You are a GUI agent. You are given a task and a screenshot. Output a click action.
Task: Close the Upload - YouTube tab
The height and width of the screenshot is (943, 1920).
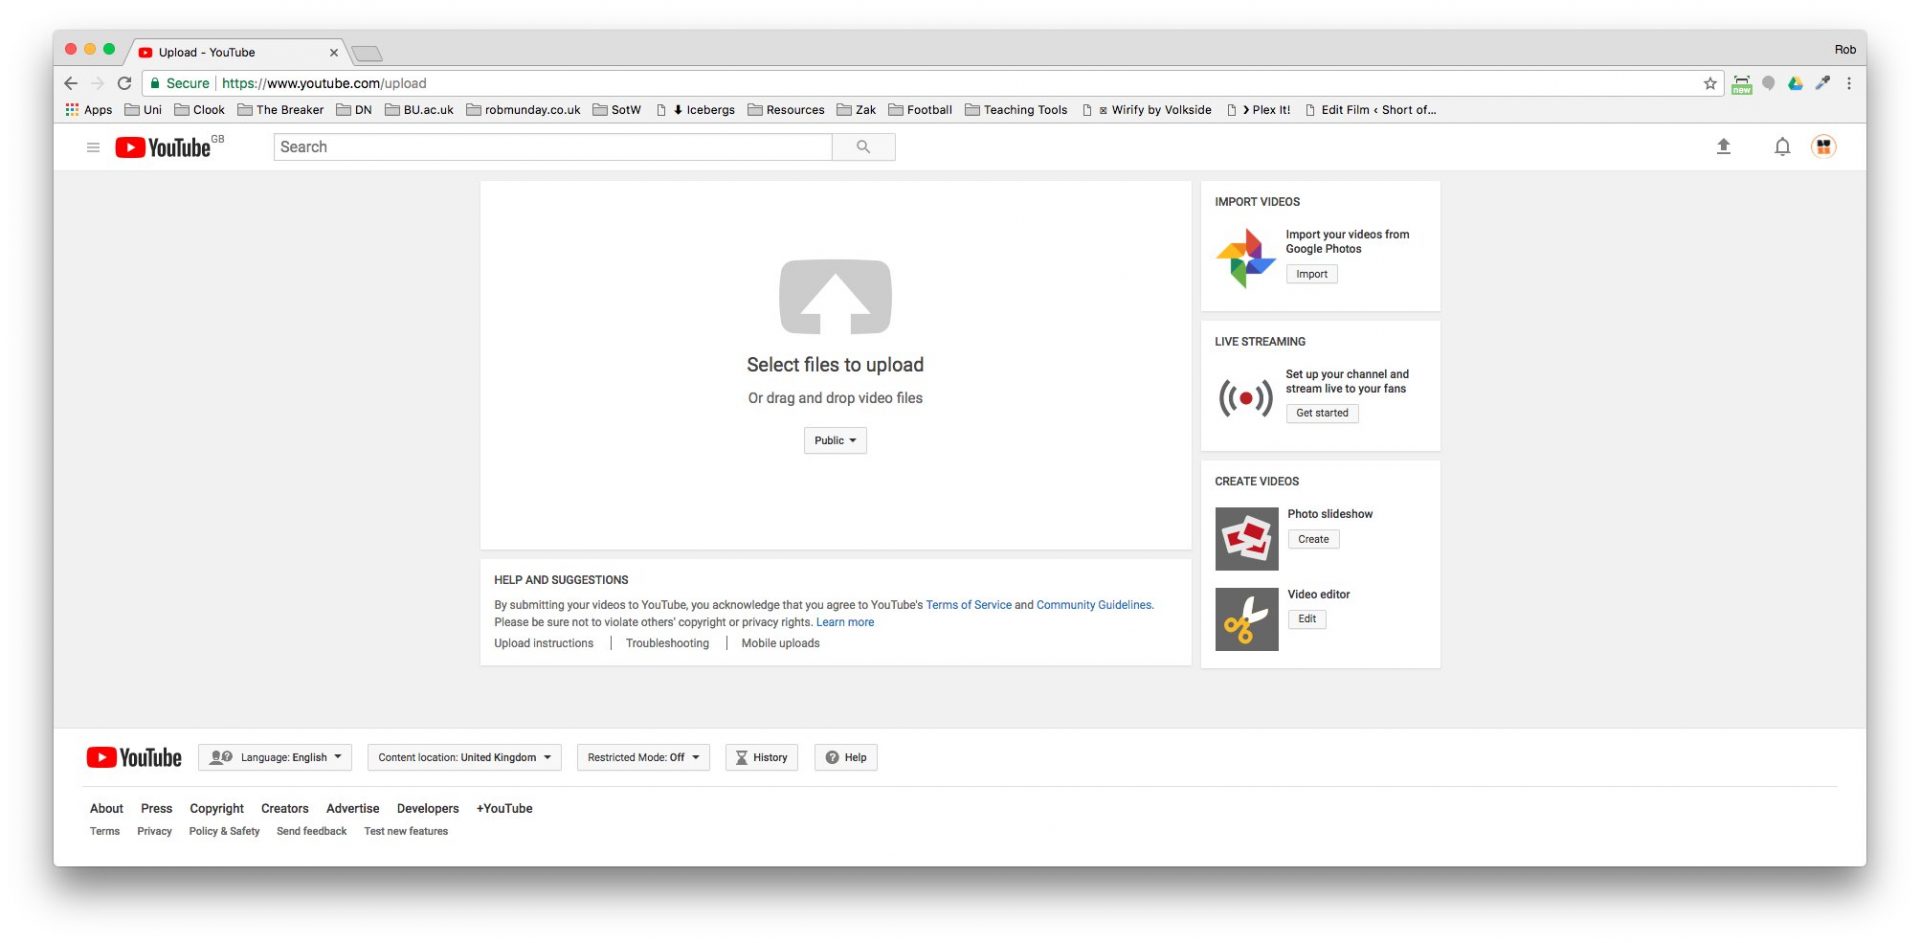coord(333,53)
